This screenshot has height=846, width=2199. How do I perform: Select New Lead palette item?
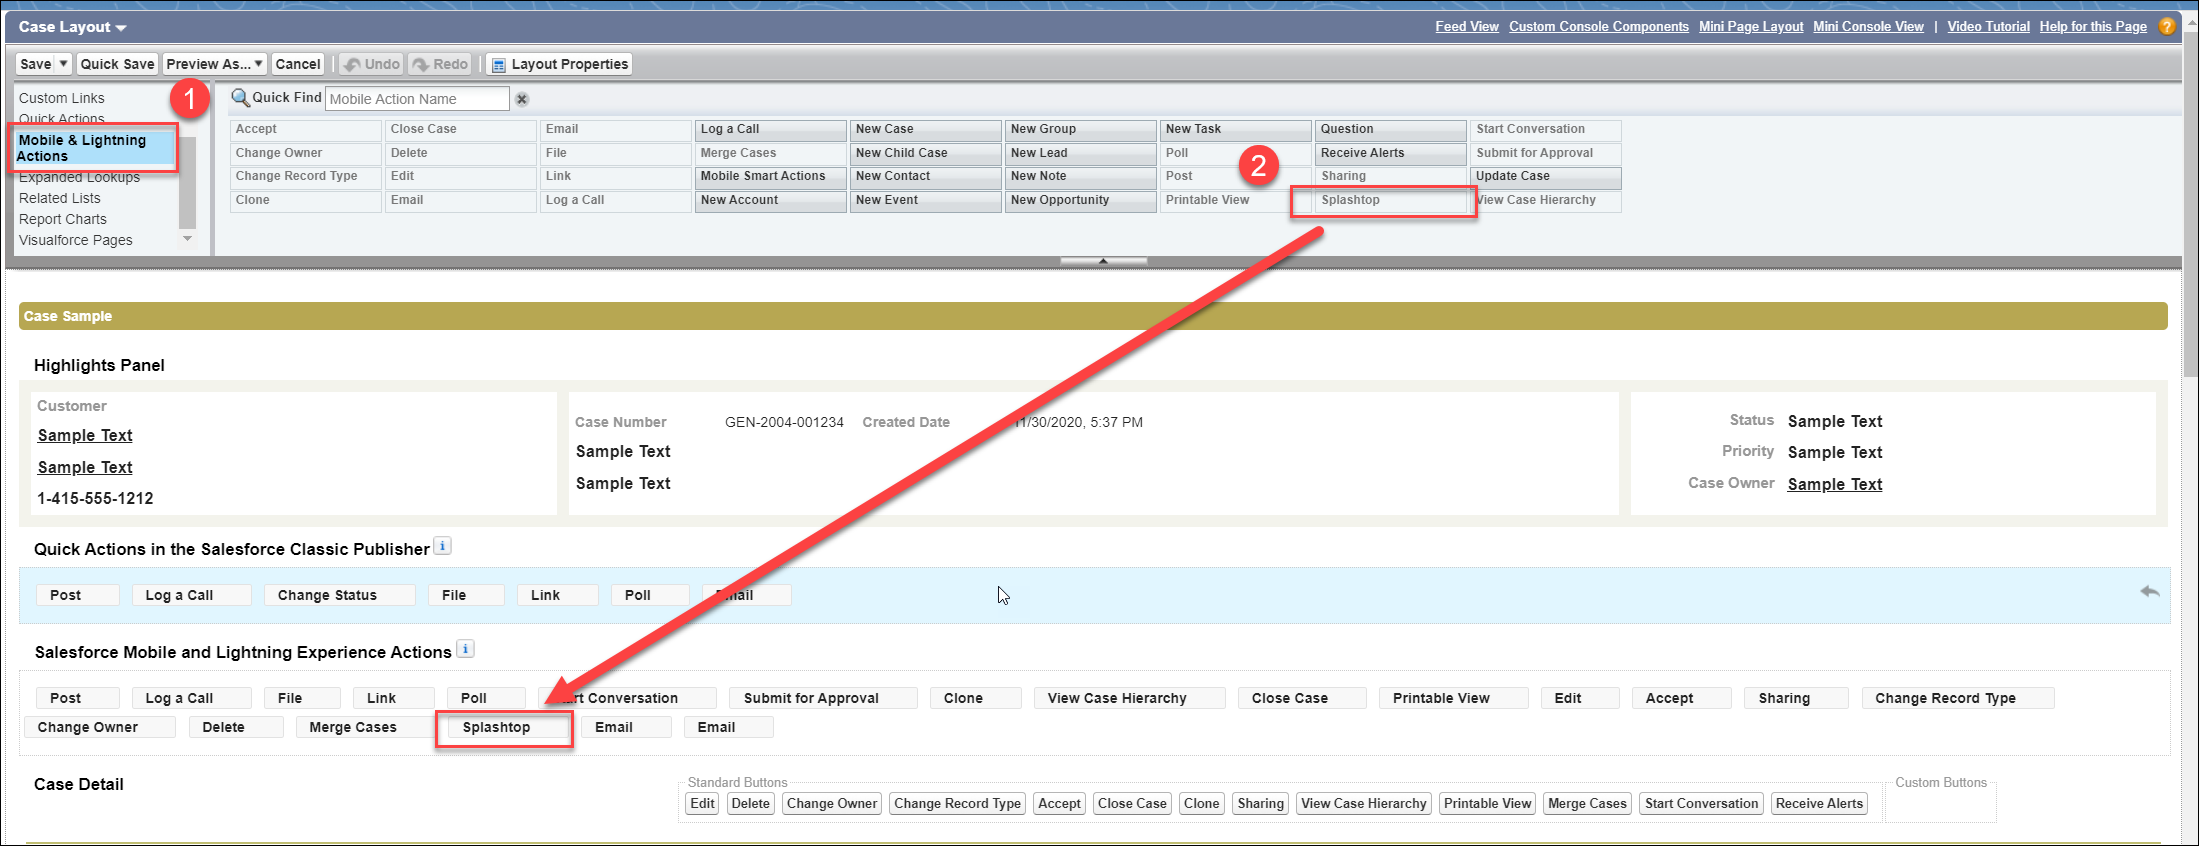pos(1081,153)
